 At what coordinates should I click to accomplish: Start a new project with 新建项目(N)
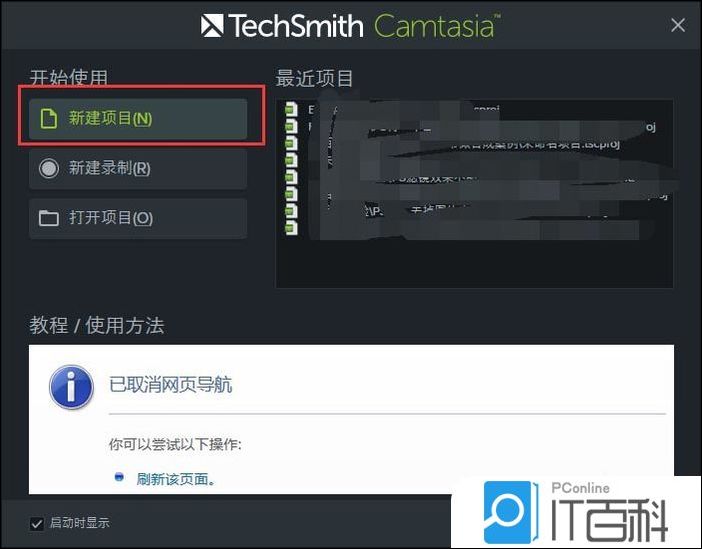pyautogui.click(x=138, y=119)
